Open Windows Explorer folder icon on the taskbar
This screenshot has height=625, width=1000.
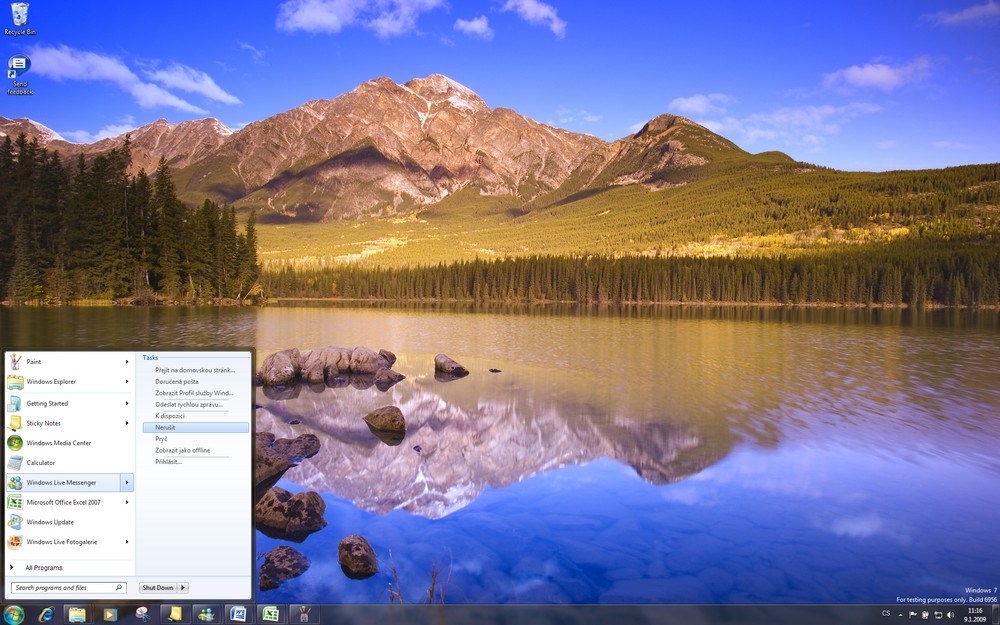click(x=77, y=614)
